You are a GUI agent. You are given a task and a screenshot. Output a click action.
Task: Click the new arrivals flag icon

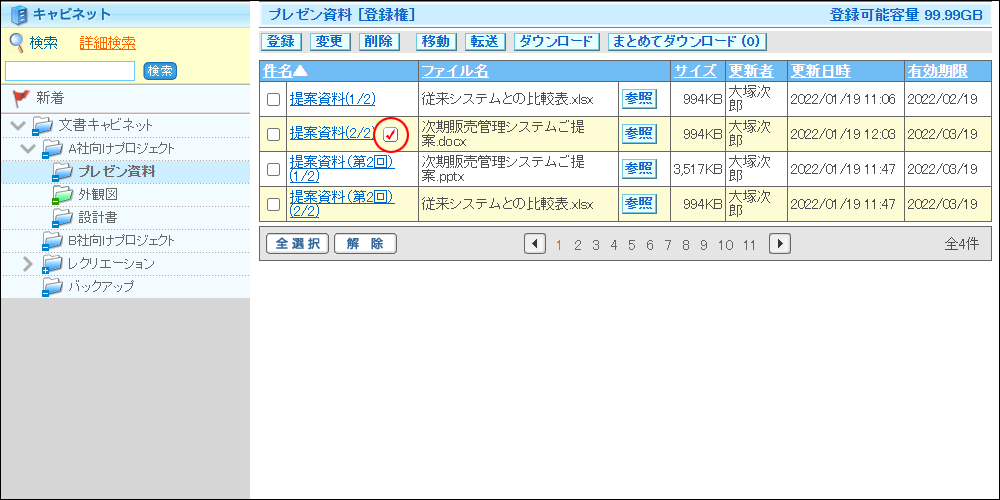pyautogui.click(x=20, y=98)
